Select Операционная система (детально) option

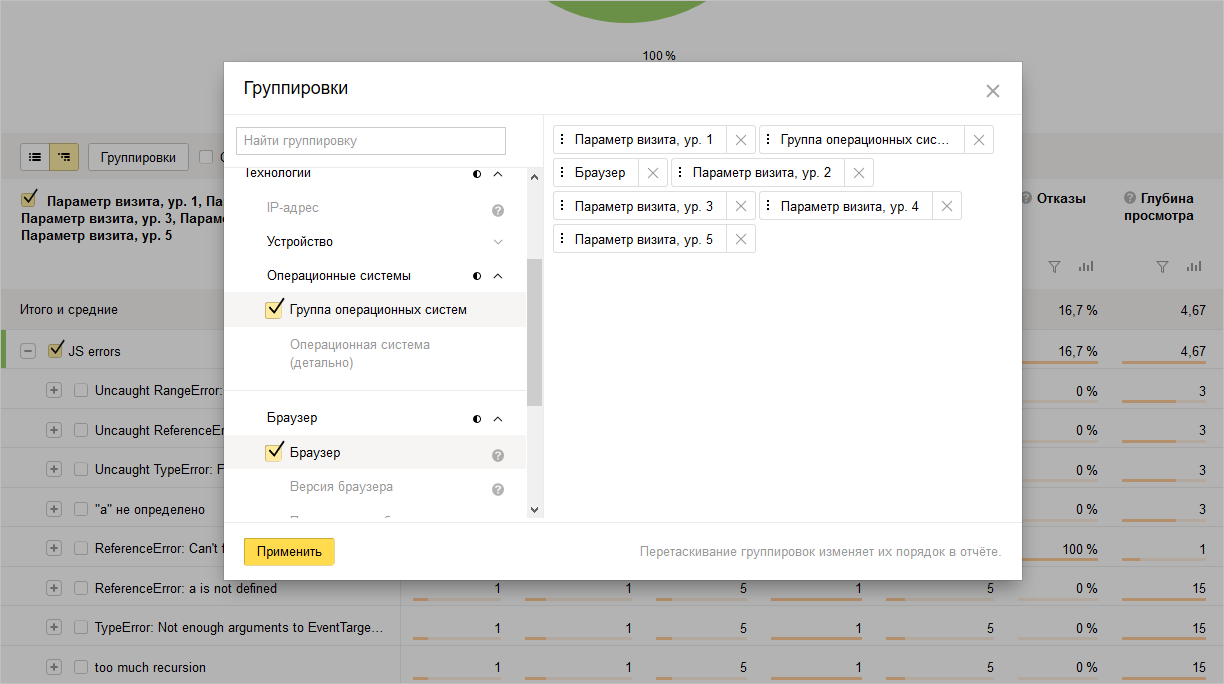coord(360,354)
